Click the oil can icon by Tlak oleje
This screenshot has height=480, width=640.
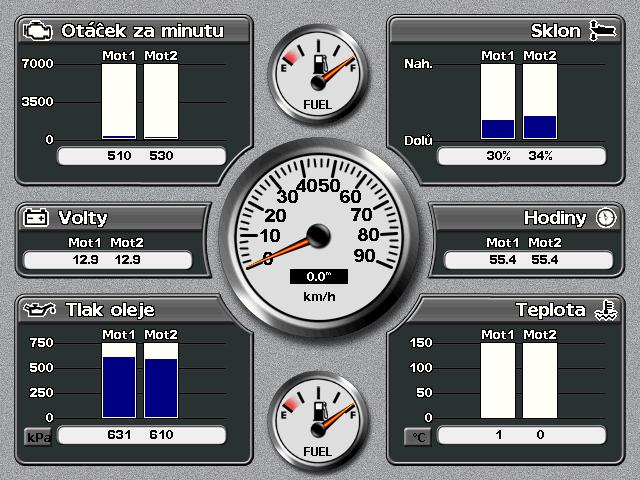click(x=38, y=310)
